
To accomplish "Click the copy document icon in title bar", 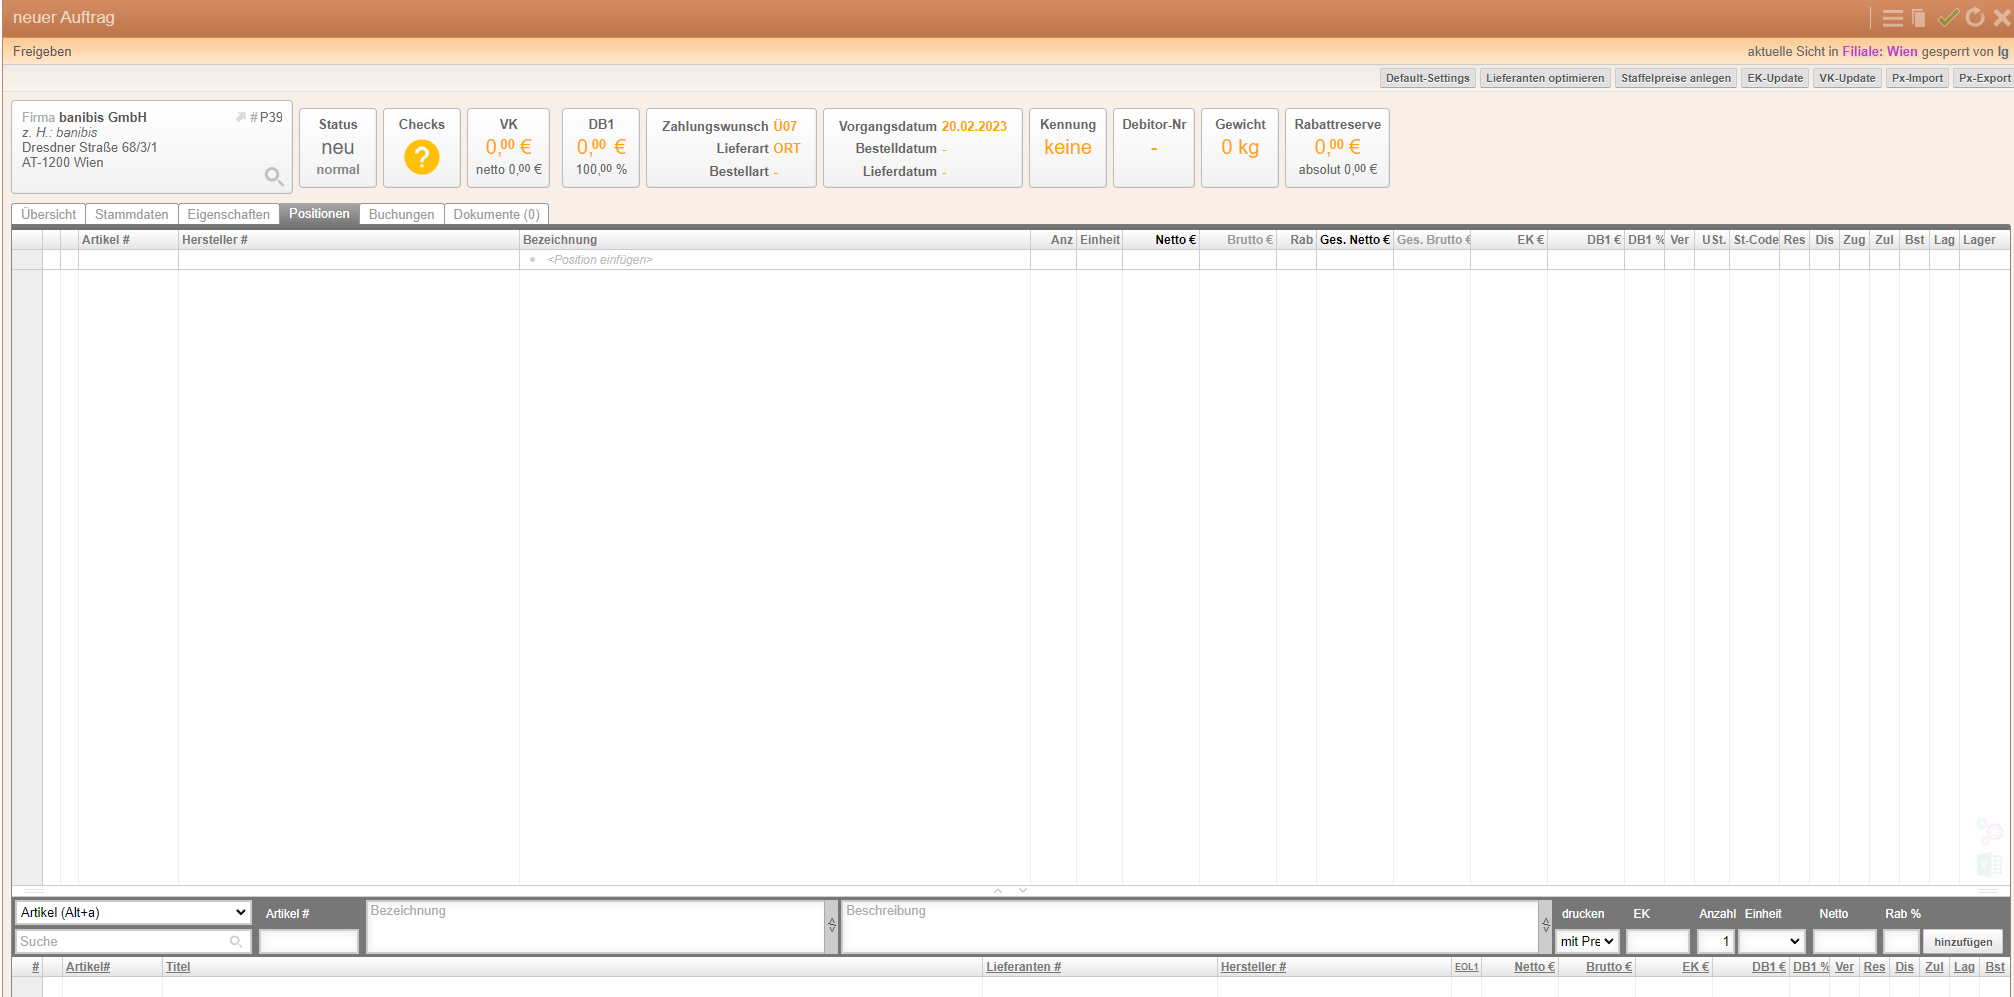I will [x=1918, y=18].
